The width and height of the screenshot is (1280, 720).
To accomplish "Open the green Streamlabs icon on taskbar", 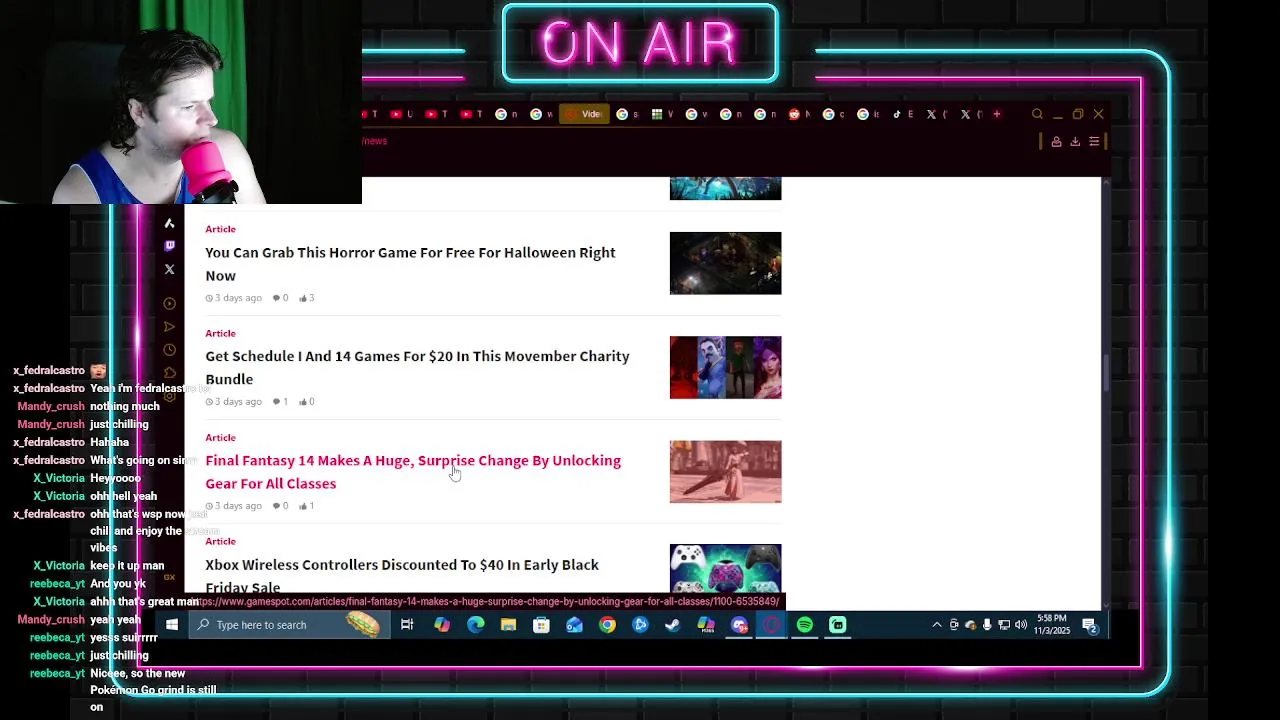I will pyautogui.click(x=838, y=625).
